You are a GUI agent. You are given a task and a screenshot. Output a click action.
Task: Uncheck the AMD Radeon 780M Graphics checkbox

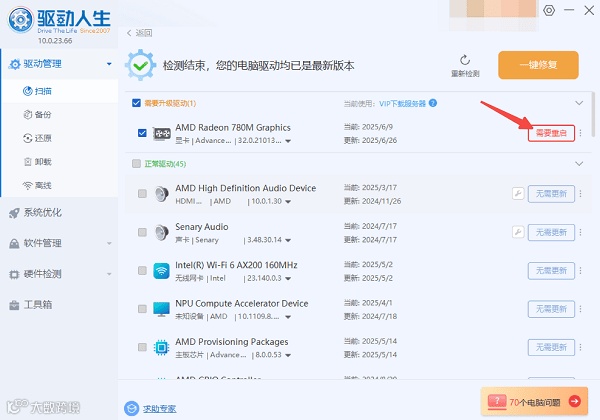[x=142, y=133]
